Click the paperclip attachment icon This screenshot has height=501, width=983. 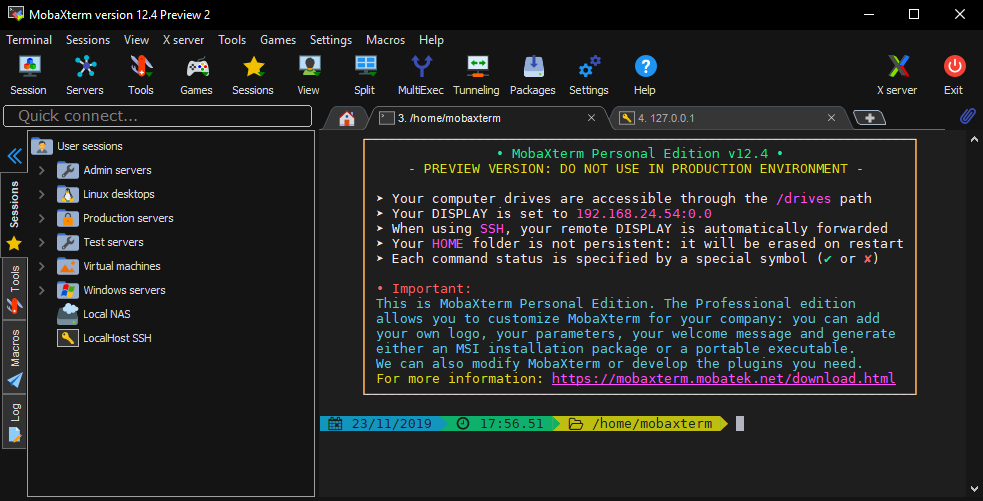pos(967,117)
